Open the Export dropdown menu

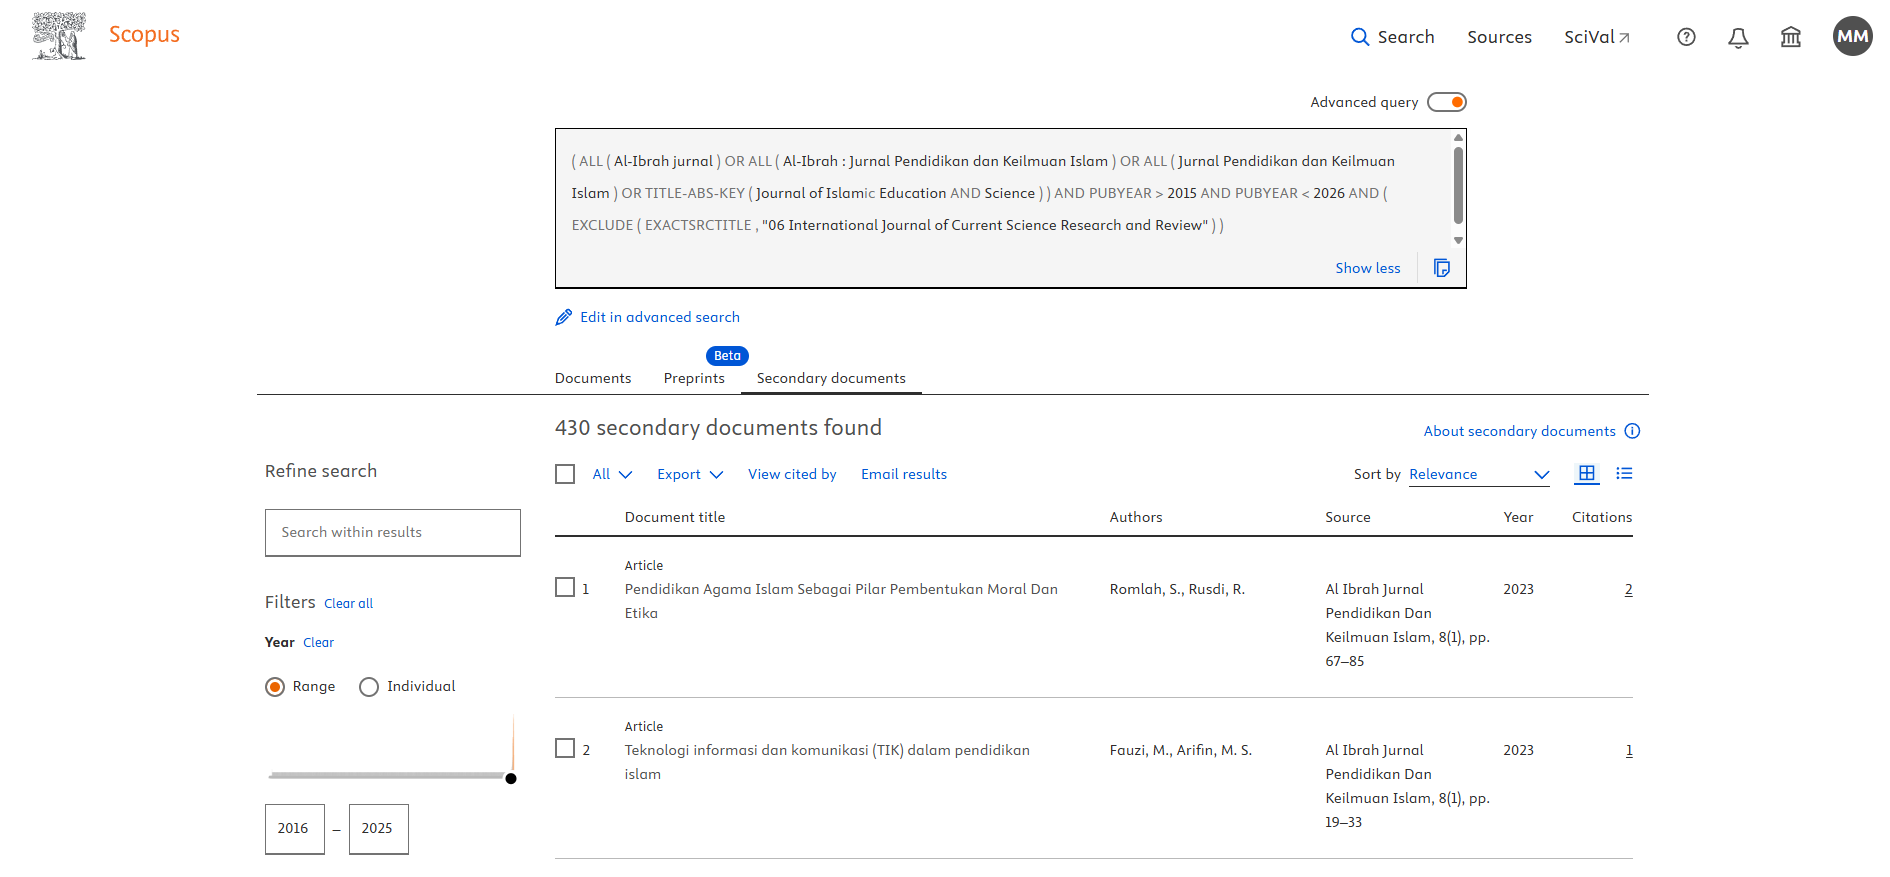click(689, 474)
